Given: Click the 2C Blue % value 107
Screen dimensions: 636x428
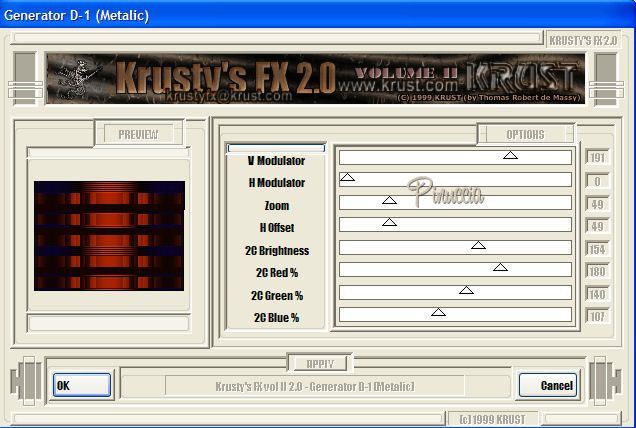Looking at the screenshot, I should (x=597, y=316).
